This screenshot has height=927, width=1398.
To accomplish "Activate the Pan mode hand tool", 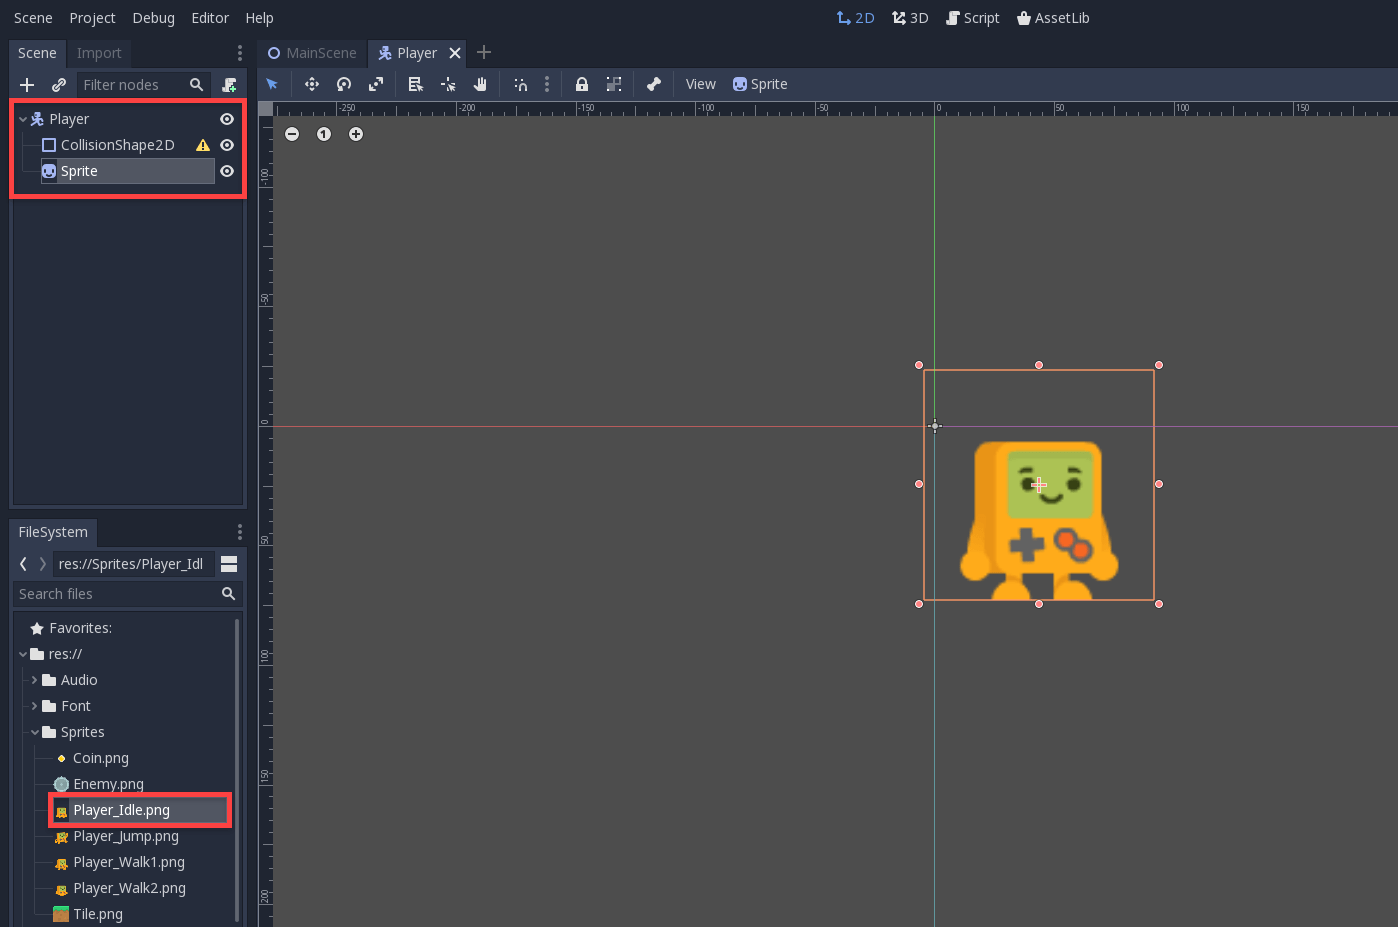I will click(480, 84).
